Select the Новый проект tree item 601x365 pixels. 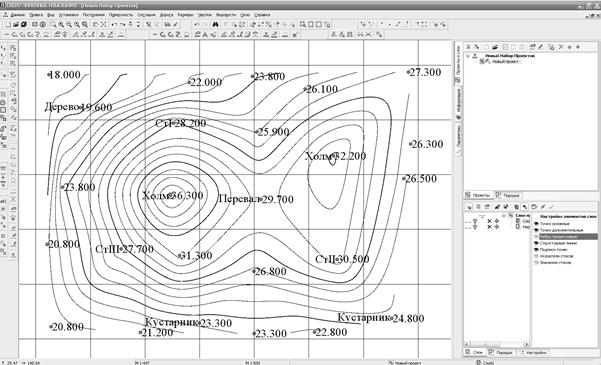(x=505, y=61)
